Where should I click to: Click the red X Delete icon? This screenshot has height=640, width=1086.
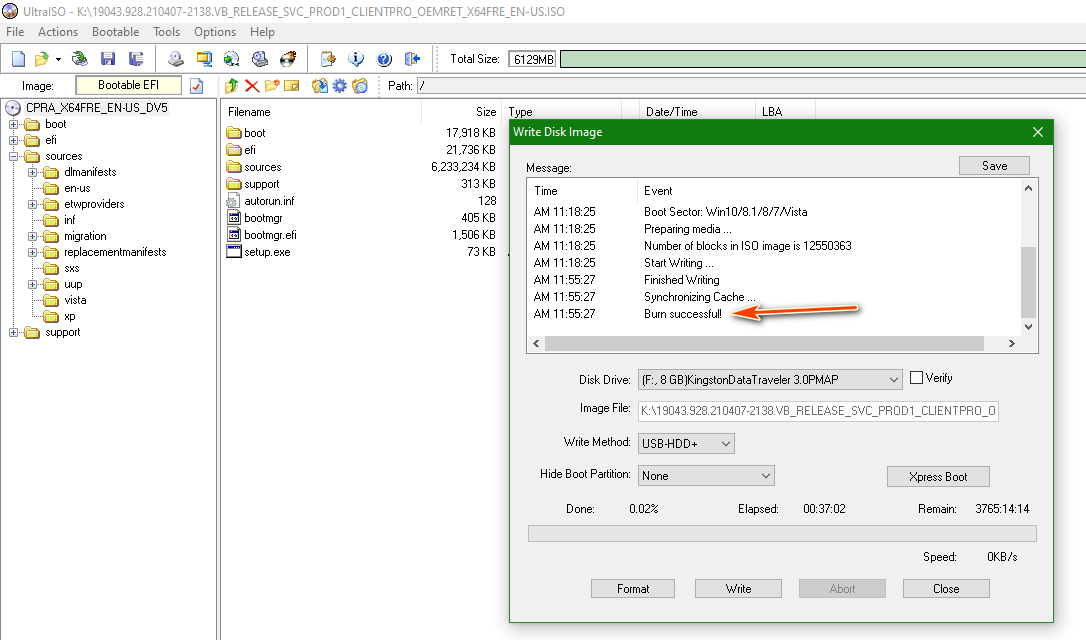point(252,86)
